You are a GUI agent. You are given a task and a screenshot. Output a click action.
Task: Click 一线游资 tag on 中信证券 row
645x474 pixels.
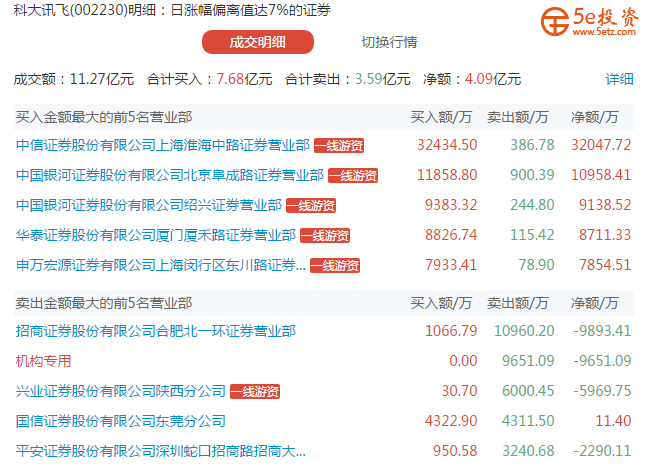coord(339,145)
